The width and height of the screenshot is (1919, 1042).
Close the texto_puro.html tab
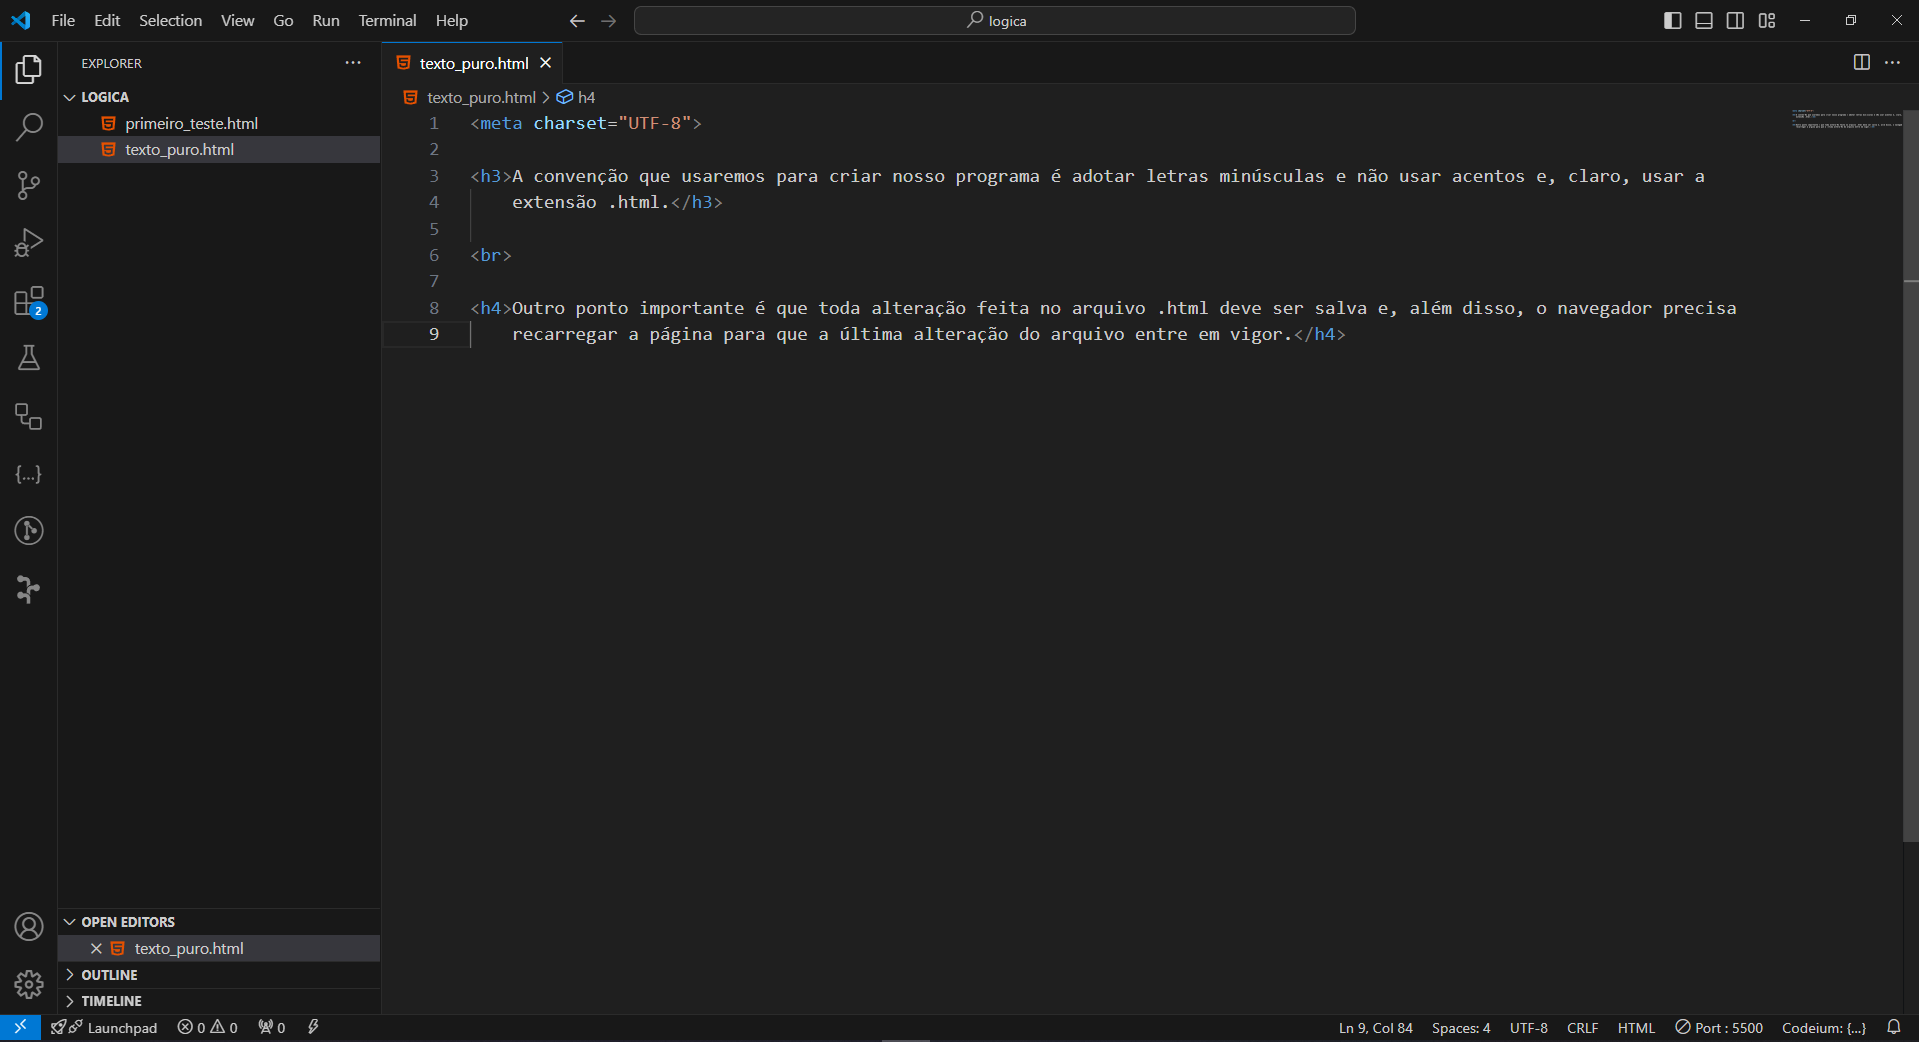(545, 63)
